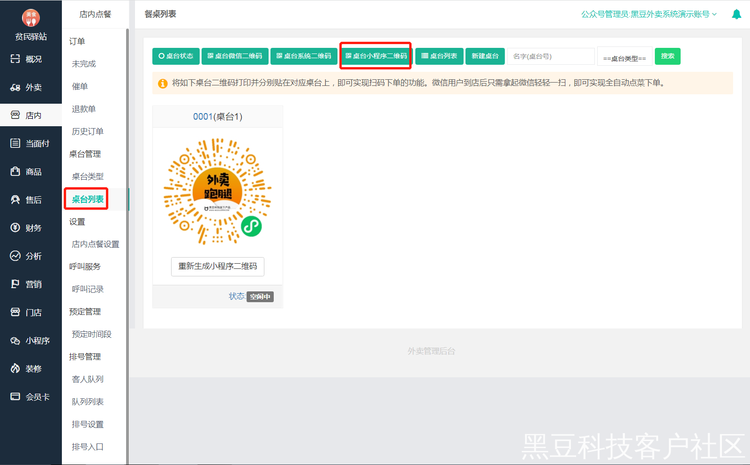Click the 分析 chart icon
750x465 pixels.
click(x=15, y=255)
